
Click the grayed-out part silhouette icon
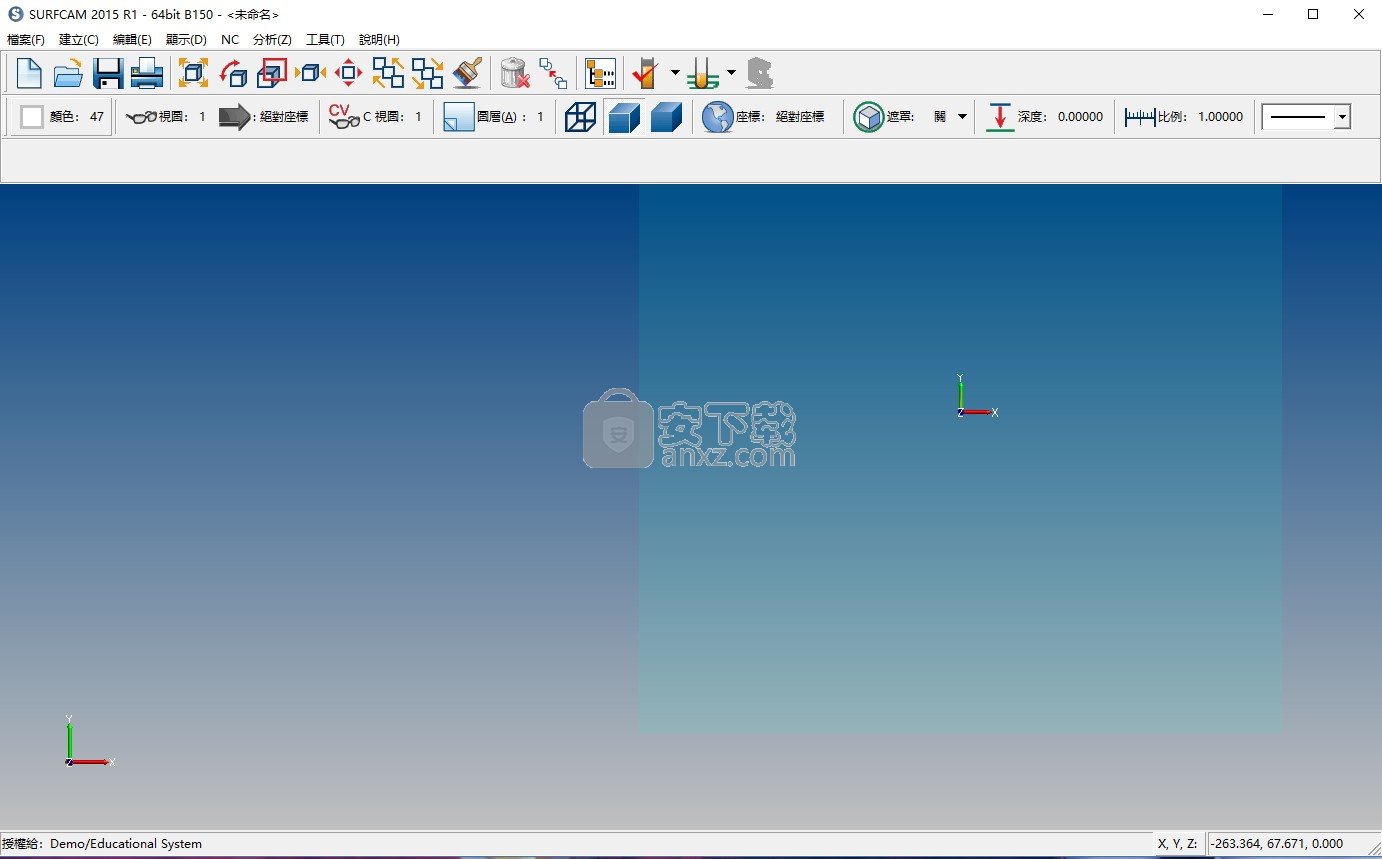(760, 73)
